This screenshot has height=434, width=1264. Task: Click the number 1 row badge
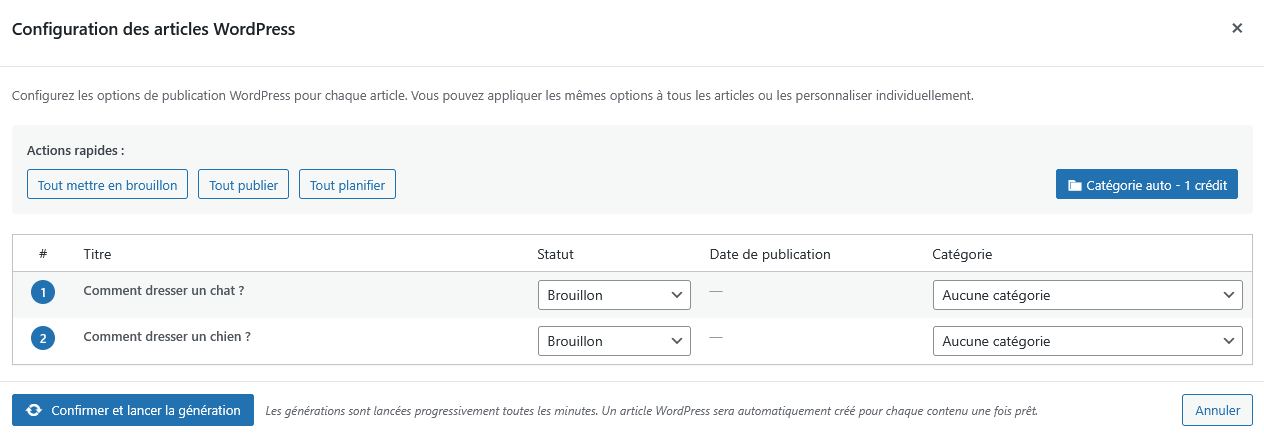pyautogui.click(x=43, y=293)
